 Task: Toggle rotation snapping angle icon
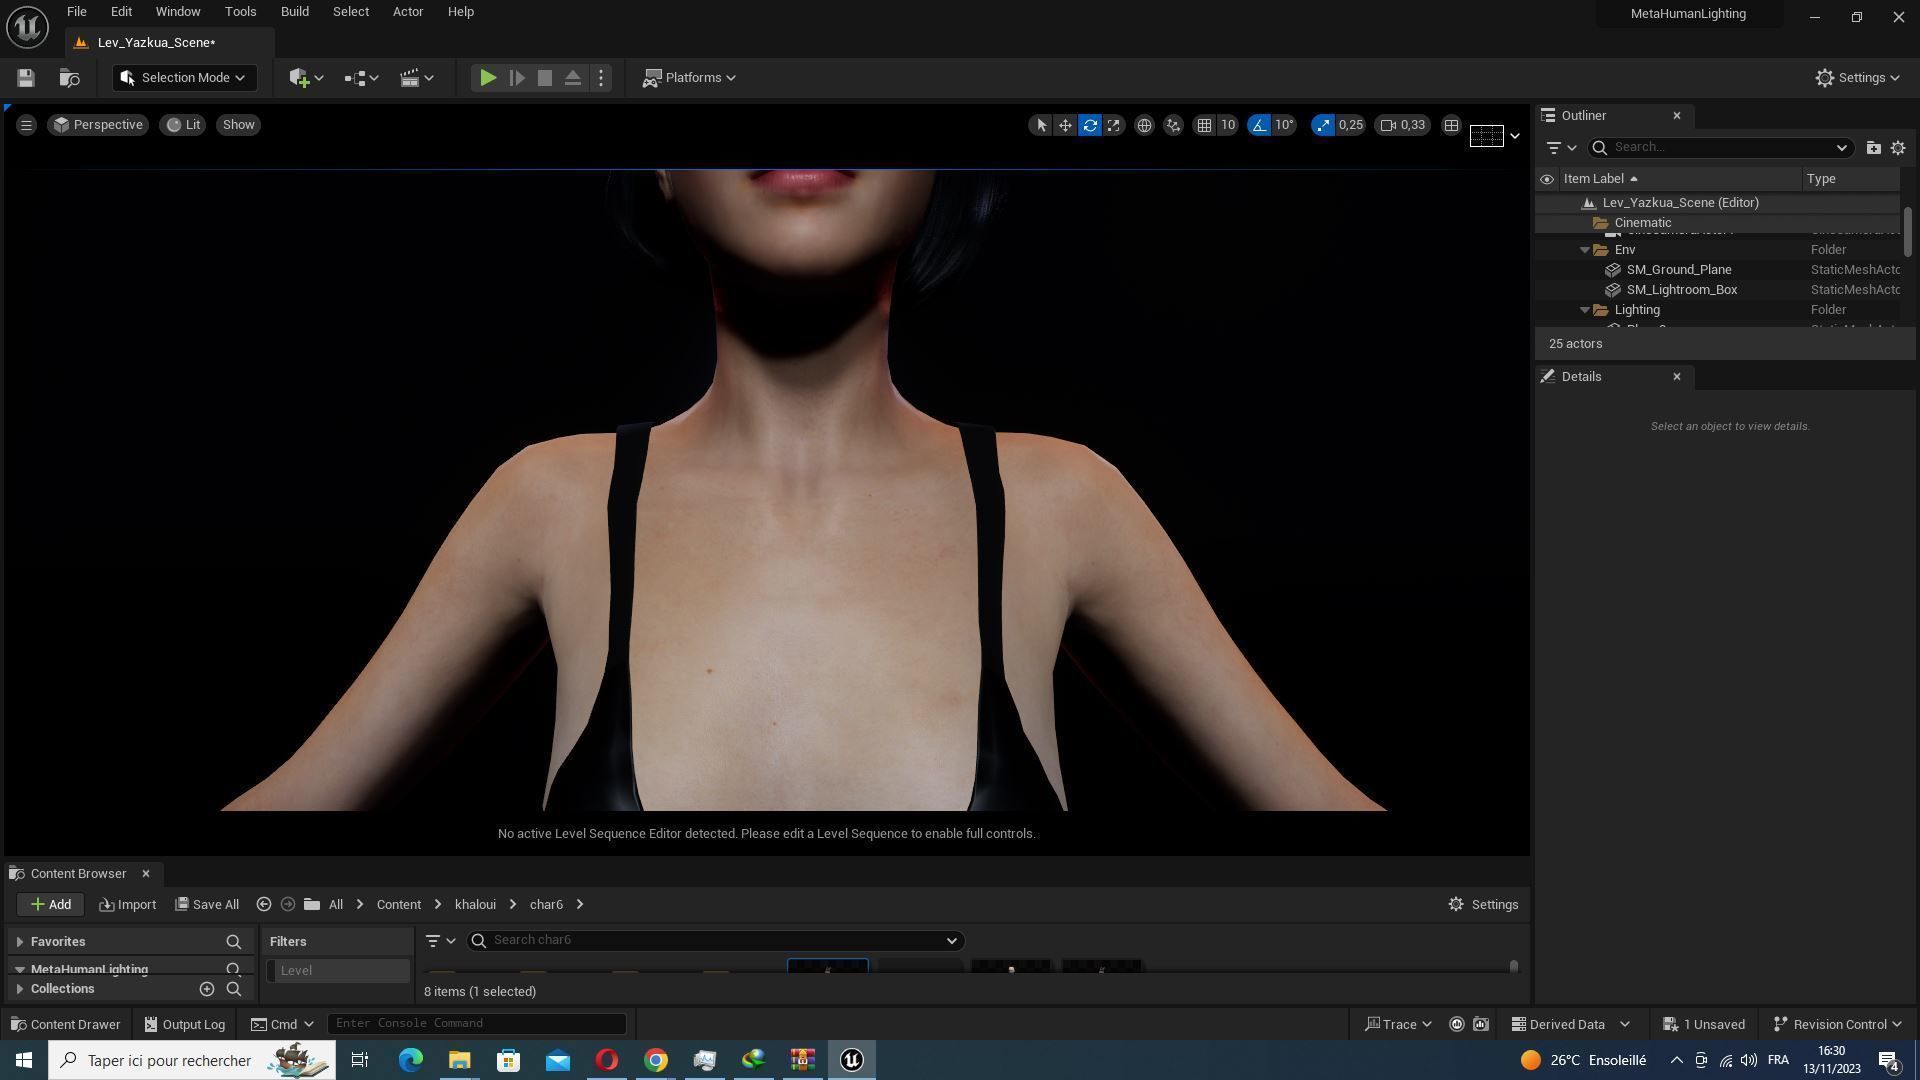tap(1259, 125)
